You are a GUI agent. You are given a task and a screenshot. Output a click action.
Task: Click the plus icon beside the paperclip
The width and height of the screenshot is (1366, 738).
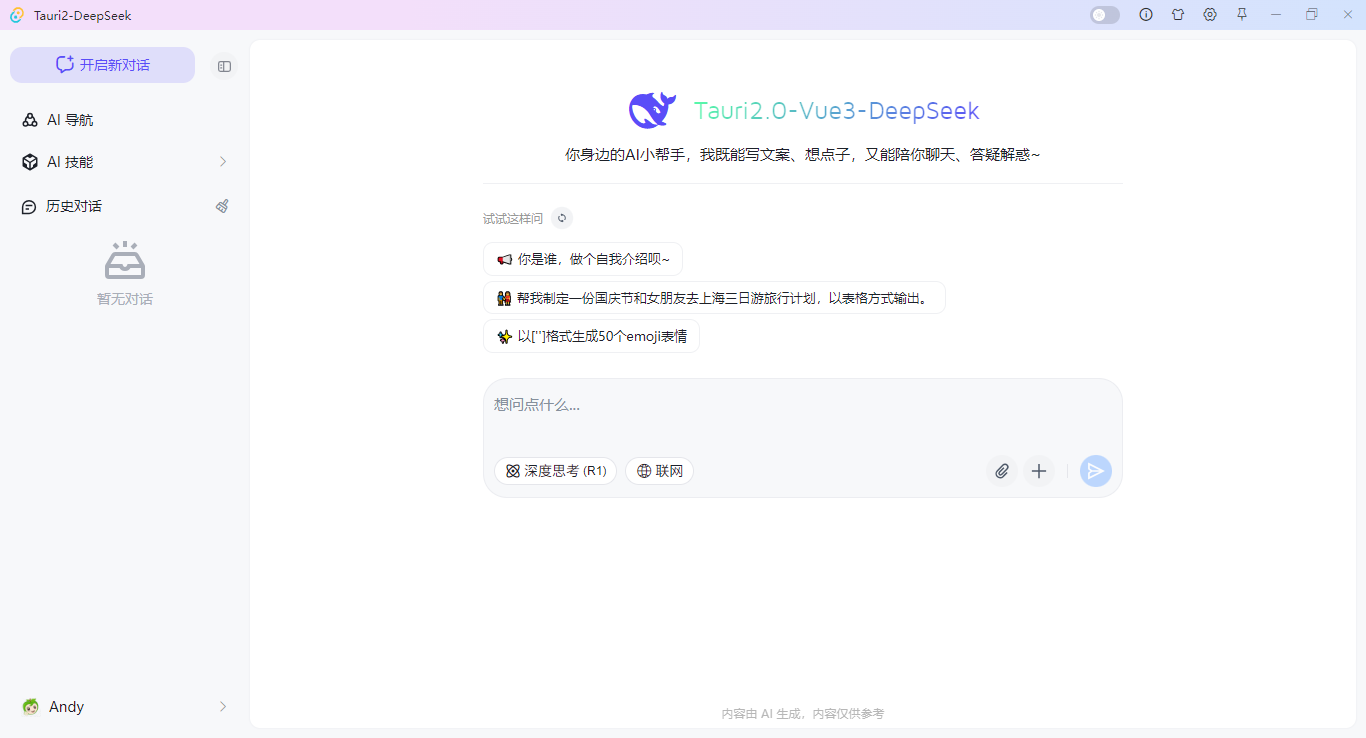tap(1039, 470)
